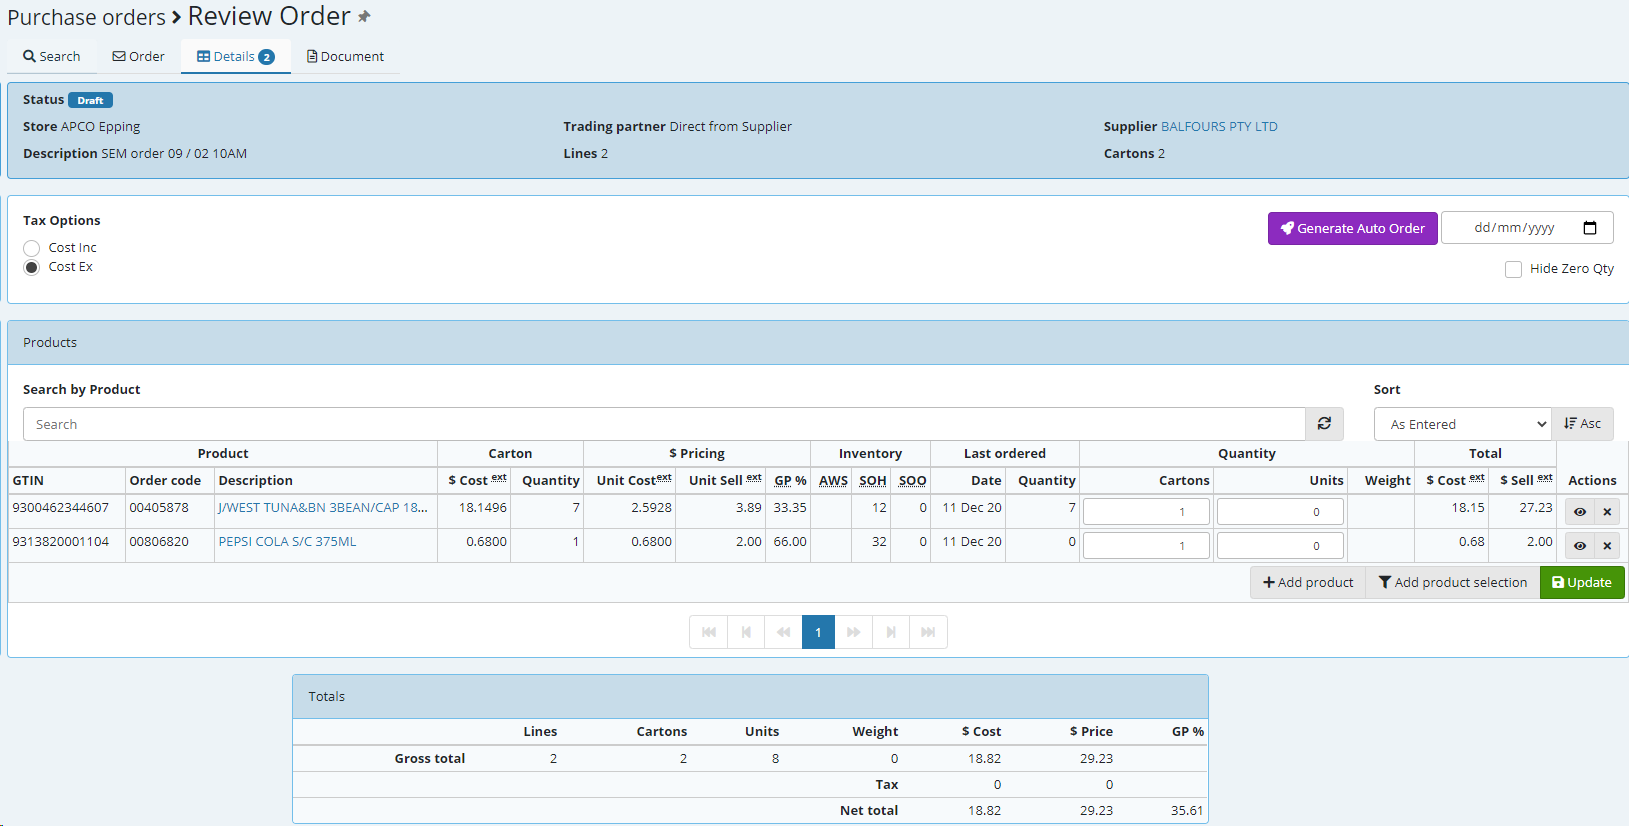Open the BALFOURS PTY LTD supplier link
This screenshot has width=1629, height=826.
(x=1219, y=126)
